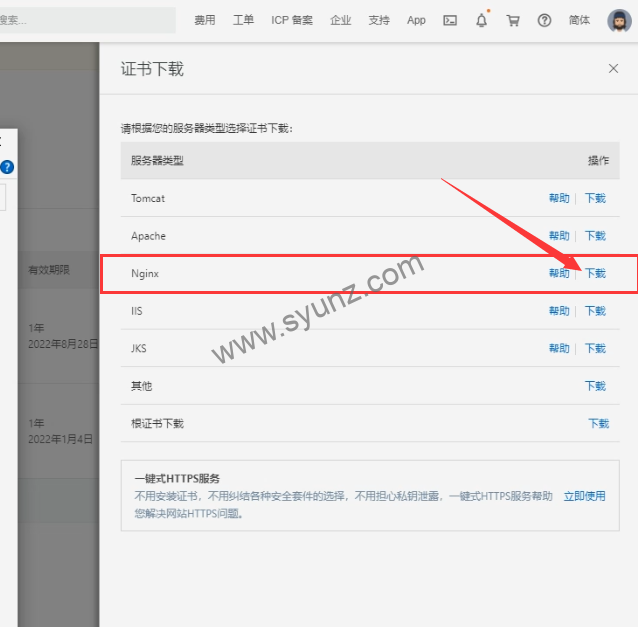Select the Tomcat row label

click(148, 198)
